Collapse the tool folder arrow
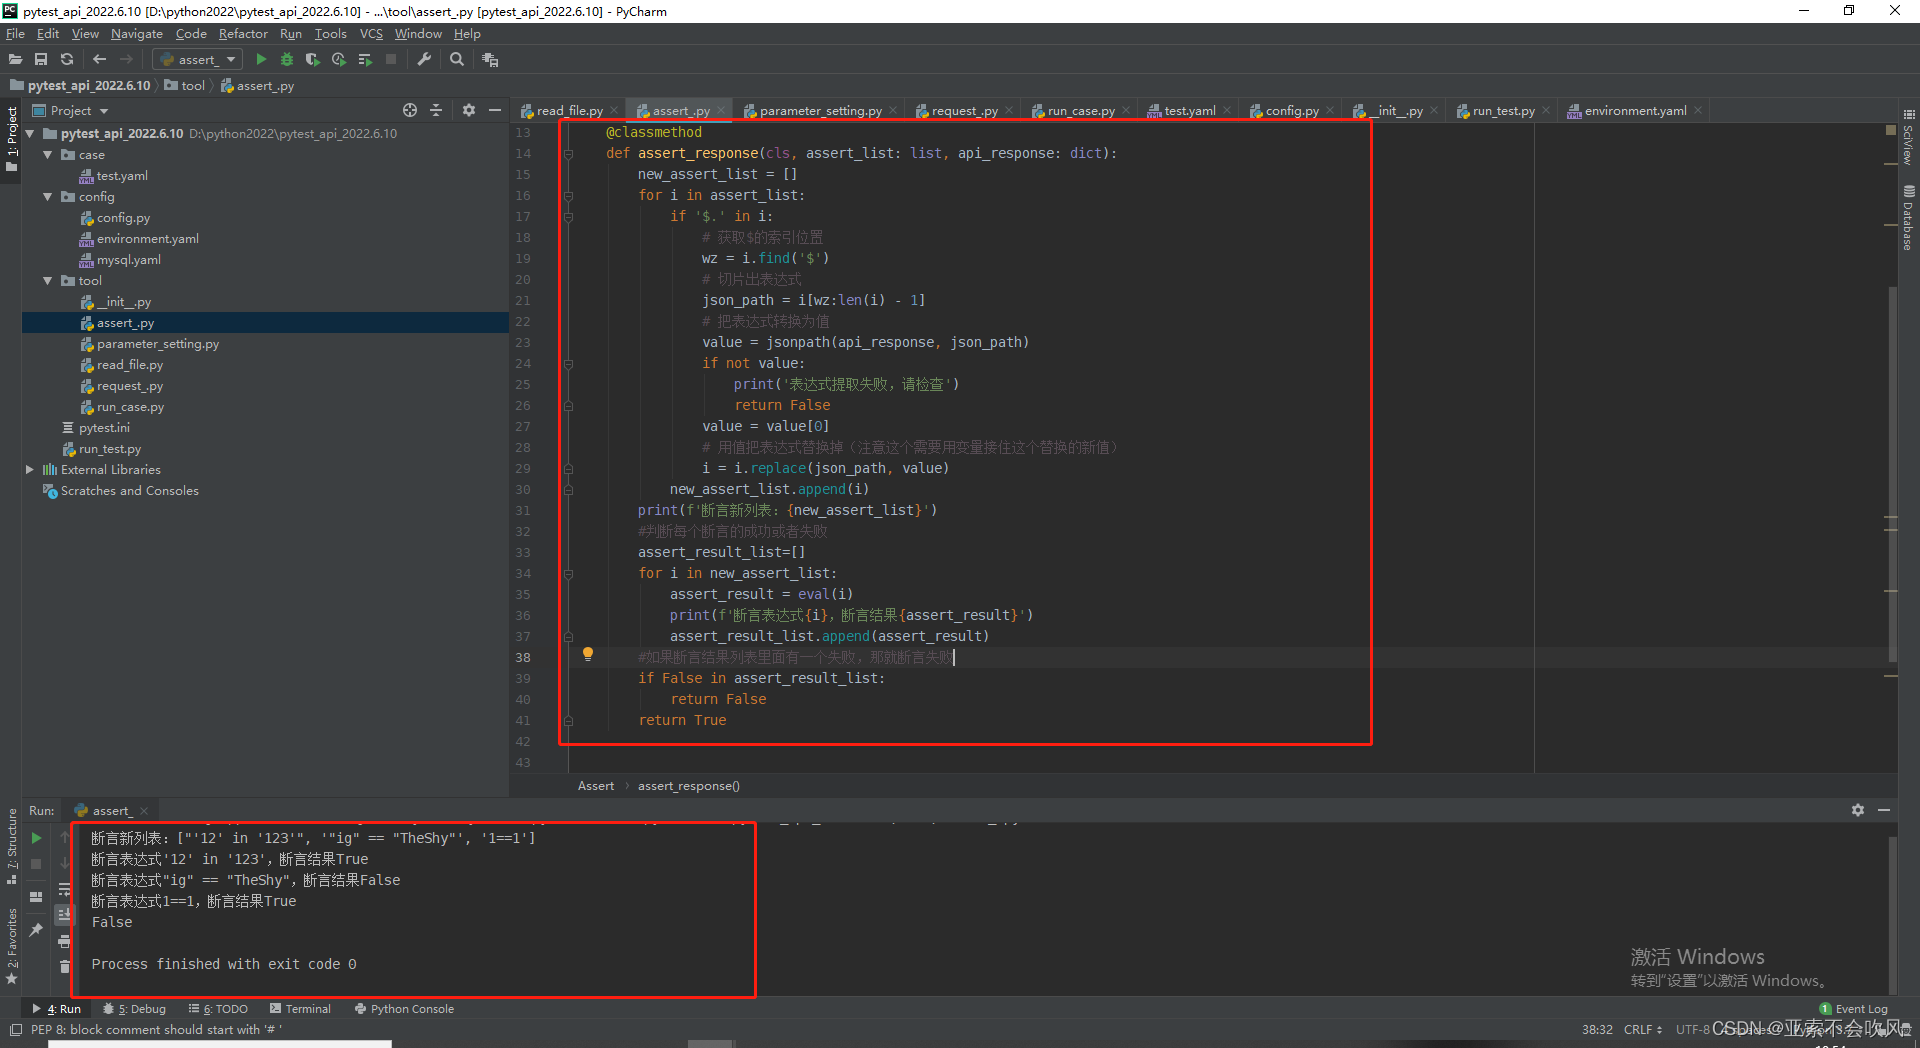The image size is (1920, 1048). pos(47,280)
